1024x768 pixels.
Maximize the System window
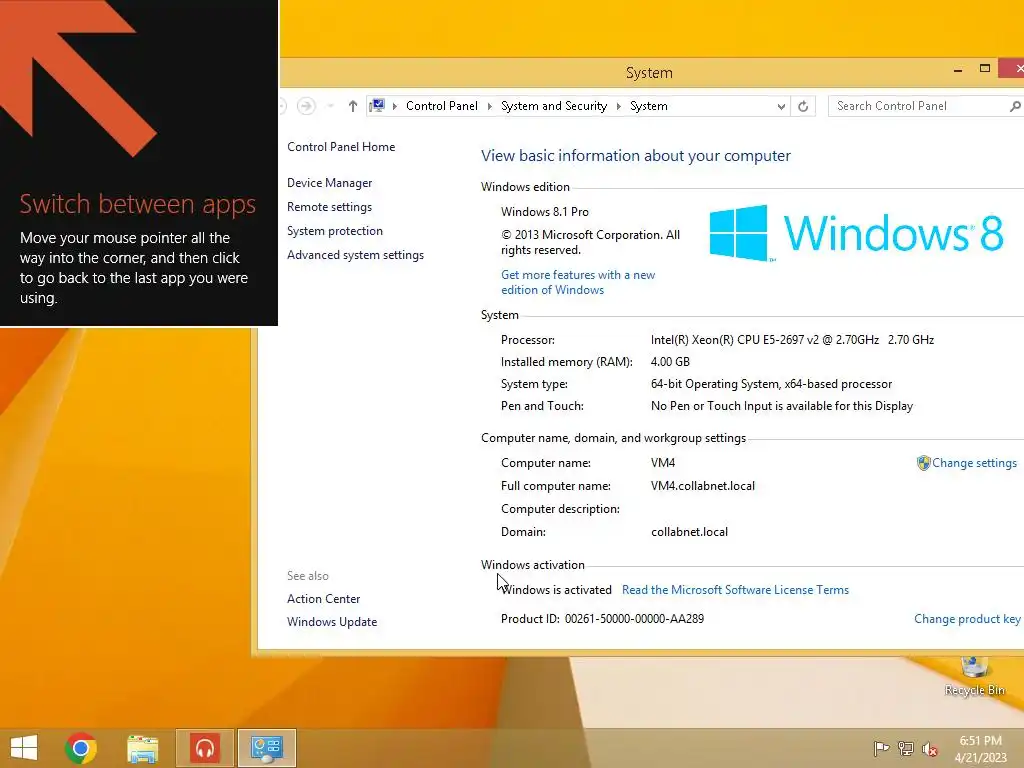(x=985, y=69)
